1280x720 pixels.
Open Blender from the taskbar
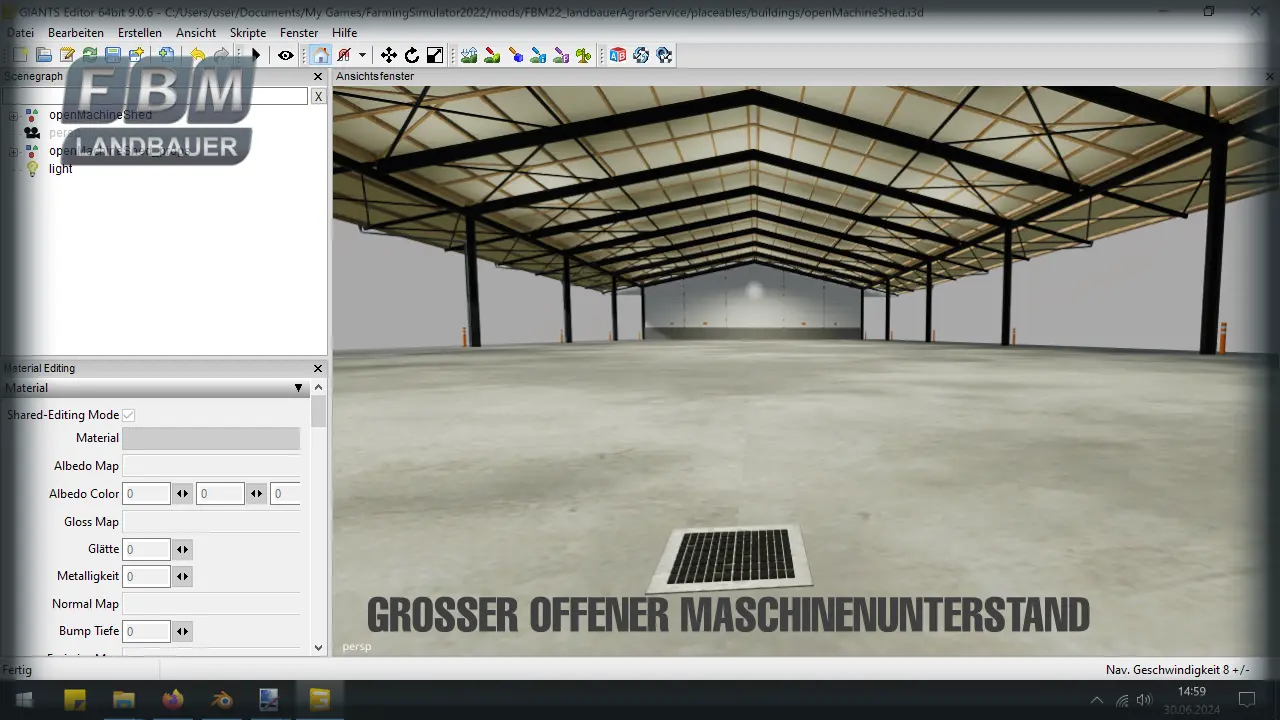click(x=221, y=699)
